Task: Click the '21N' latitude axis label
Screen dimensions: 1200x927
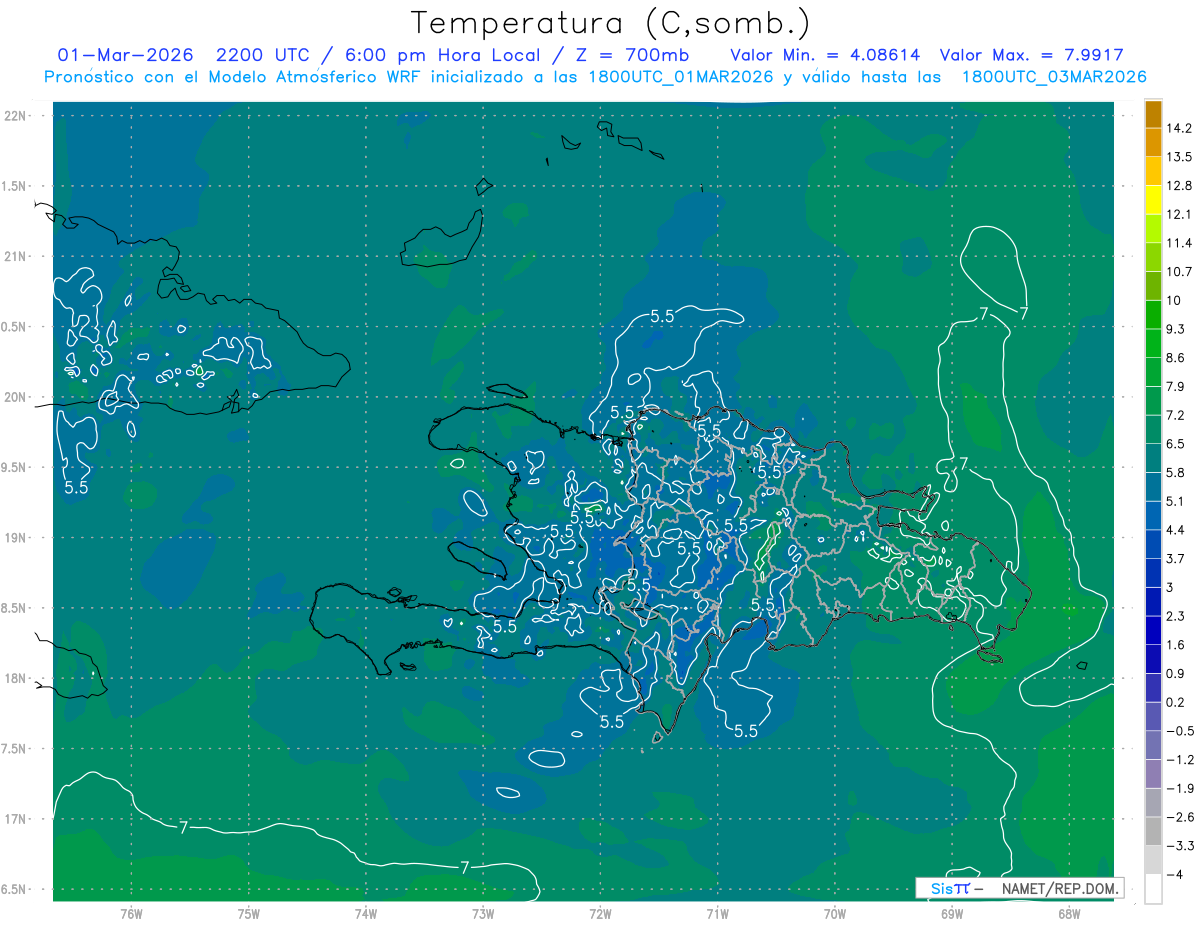Action: tap(16, 257)
